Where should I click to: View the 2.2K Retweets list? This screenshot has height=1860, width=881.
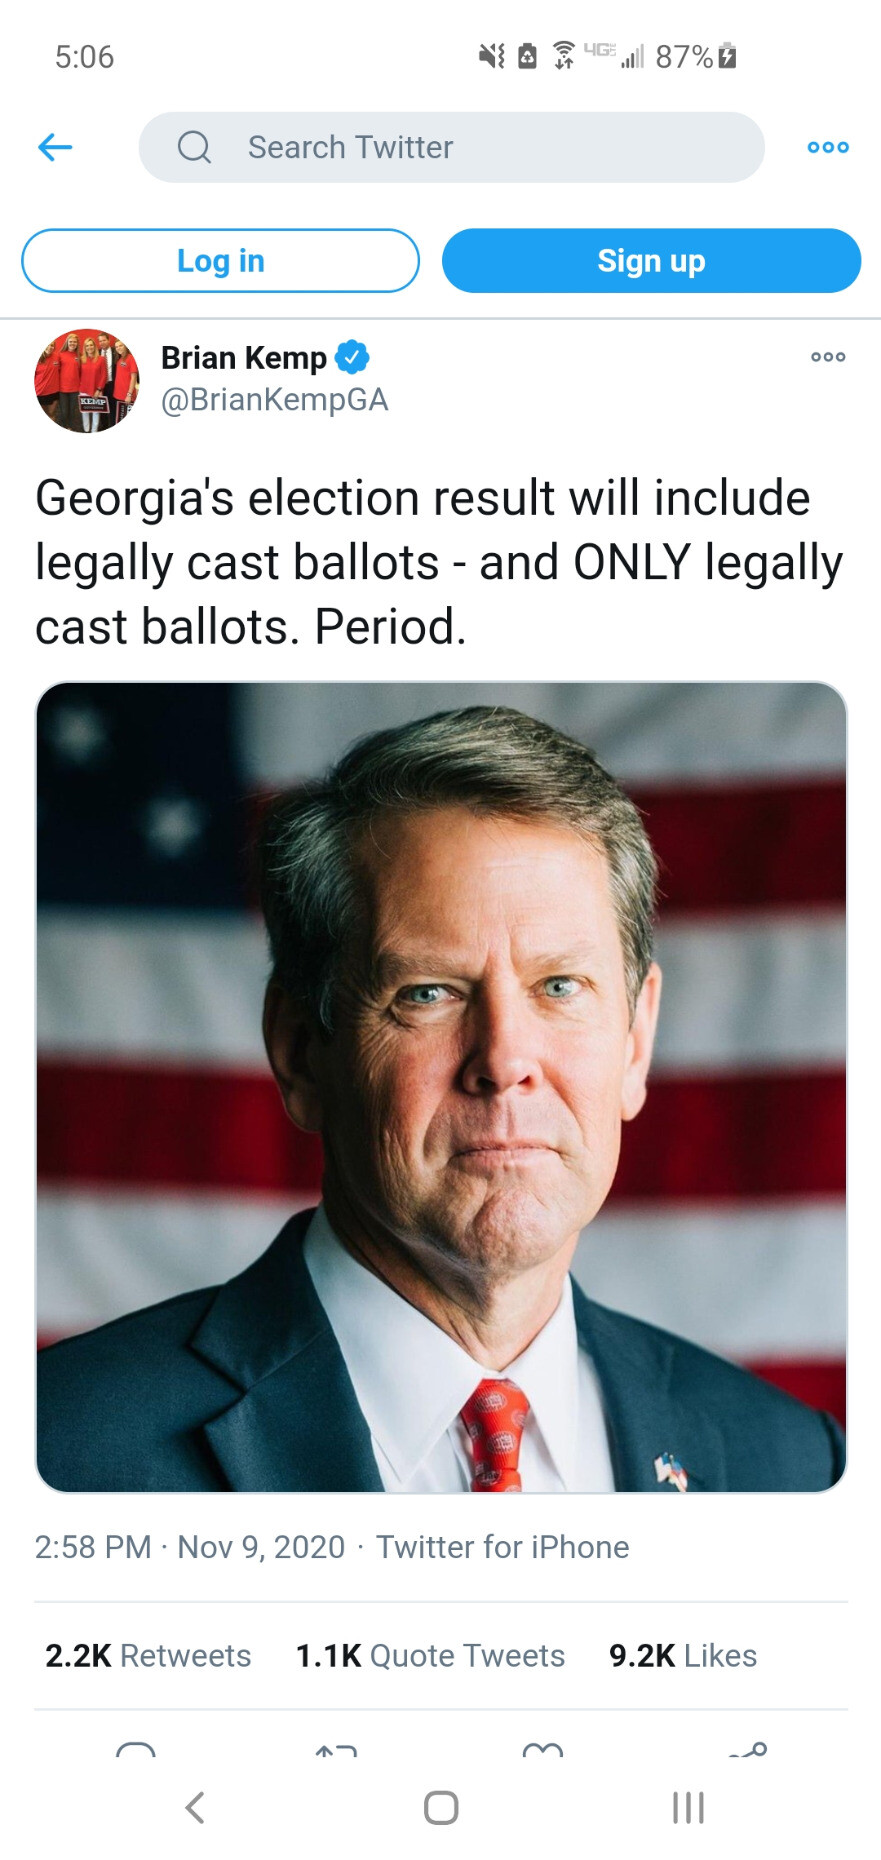[x=148, y=1656]
